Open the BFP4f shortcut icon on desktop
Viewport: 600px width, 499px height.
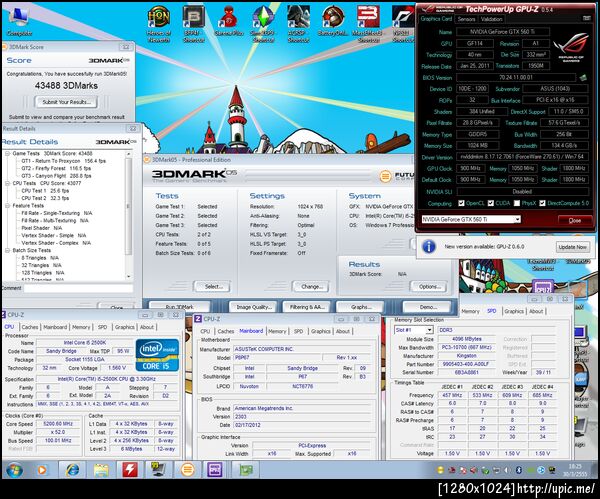coord(194,24)
